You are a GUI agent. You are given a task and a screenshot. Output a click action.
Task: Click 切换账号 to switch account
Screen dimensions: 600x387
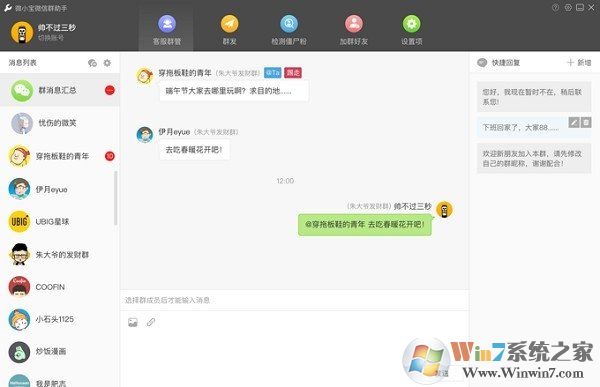[x=51, y=38]
